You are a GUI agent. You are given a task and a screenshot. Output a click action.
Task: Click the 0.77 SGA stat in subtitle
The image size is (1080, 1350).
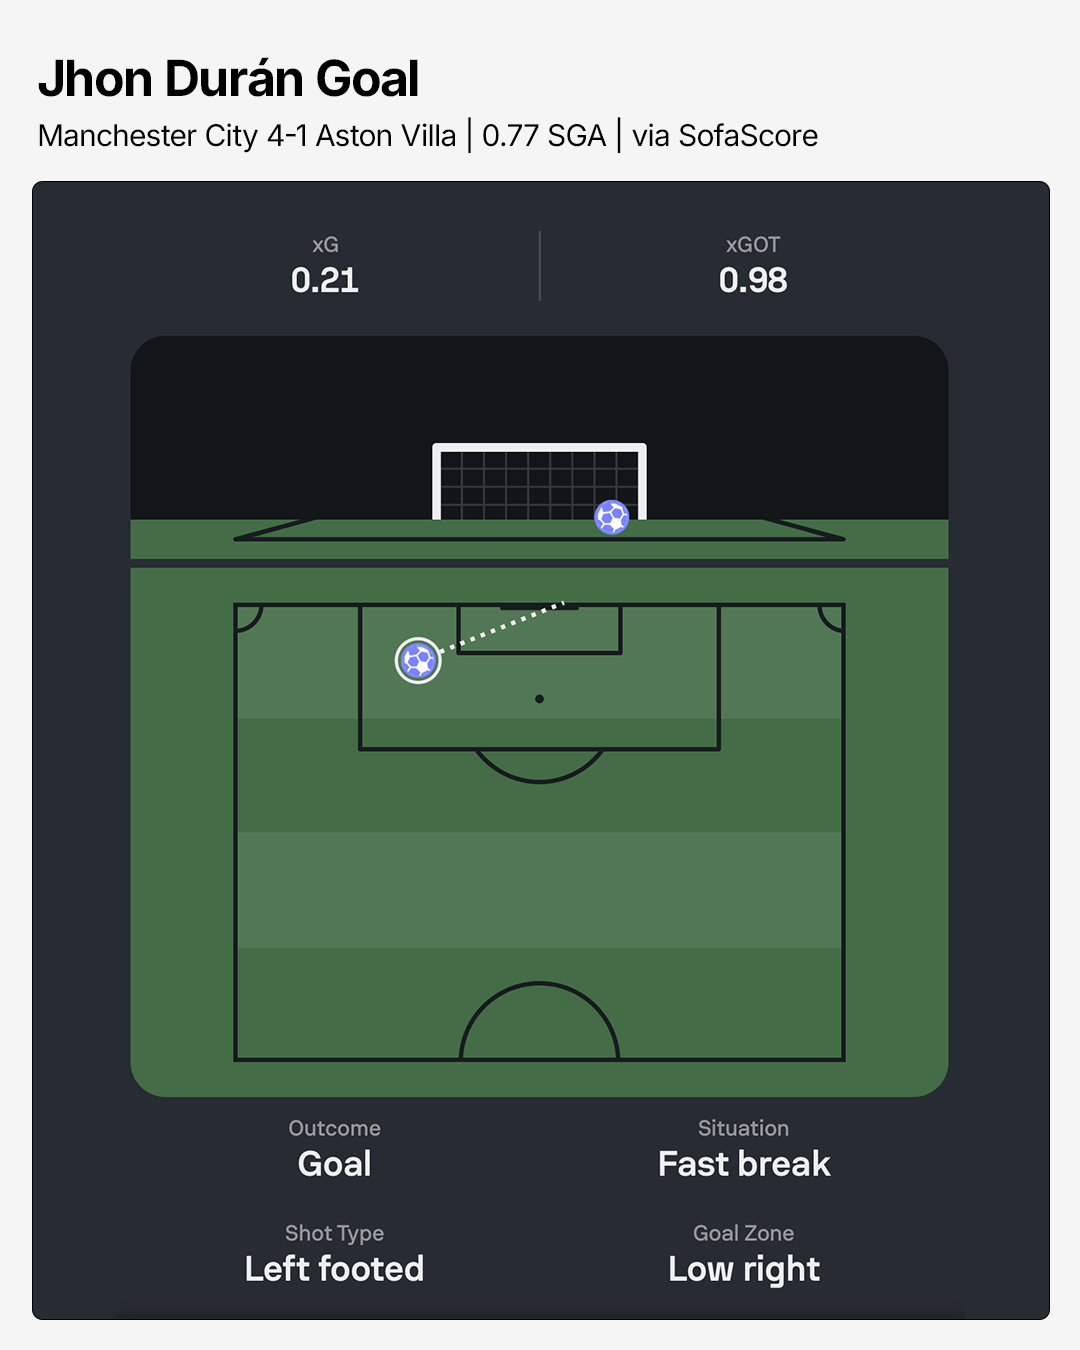pos(544,136)
